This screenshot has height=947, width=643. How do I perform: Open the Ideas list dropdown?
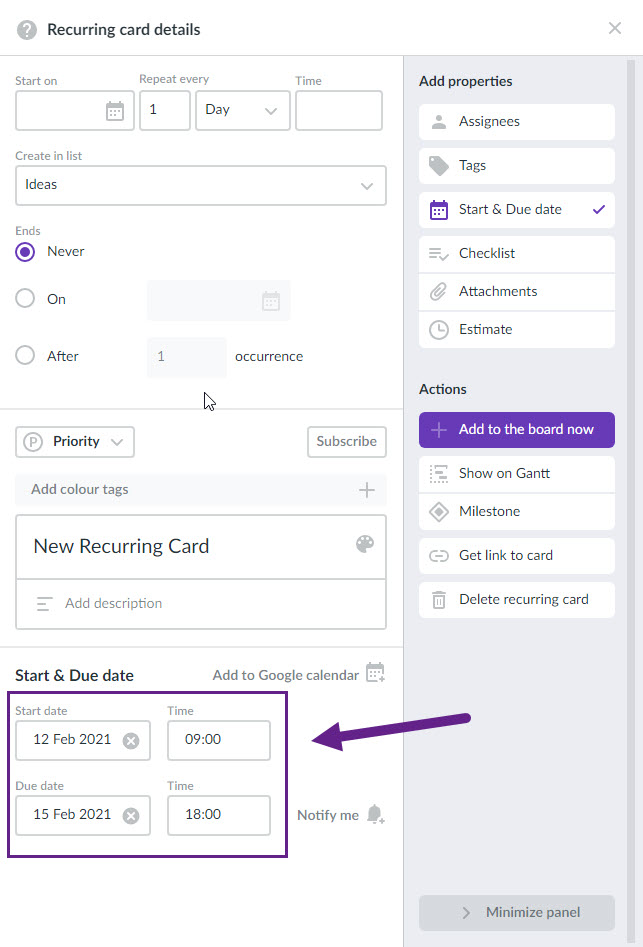(x=201, y=185)
